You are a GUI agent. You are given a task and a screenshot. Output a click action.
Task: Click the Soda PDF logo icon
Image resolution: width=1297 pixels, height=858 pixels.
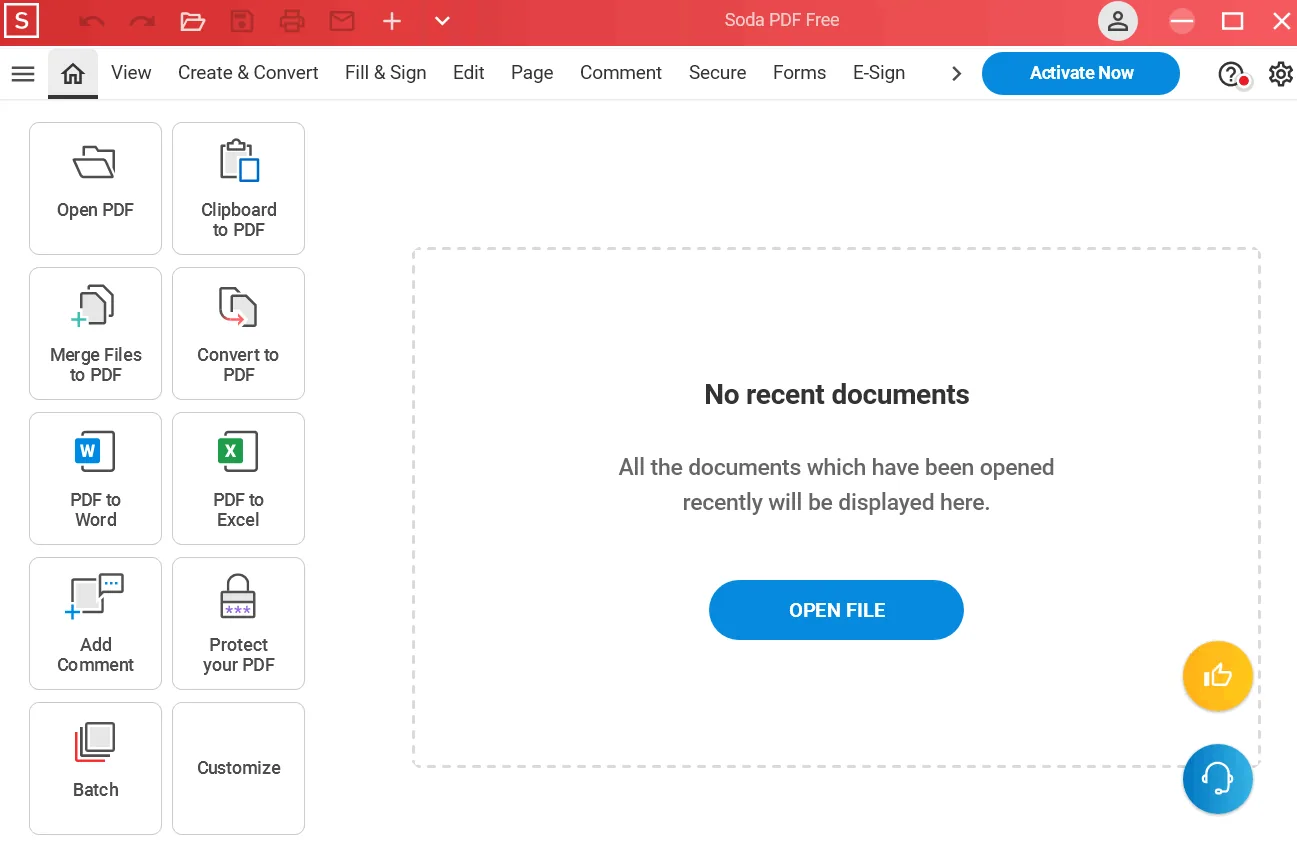point(22,21)
